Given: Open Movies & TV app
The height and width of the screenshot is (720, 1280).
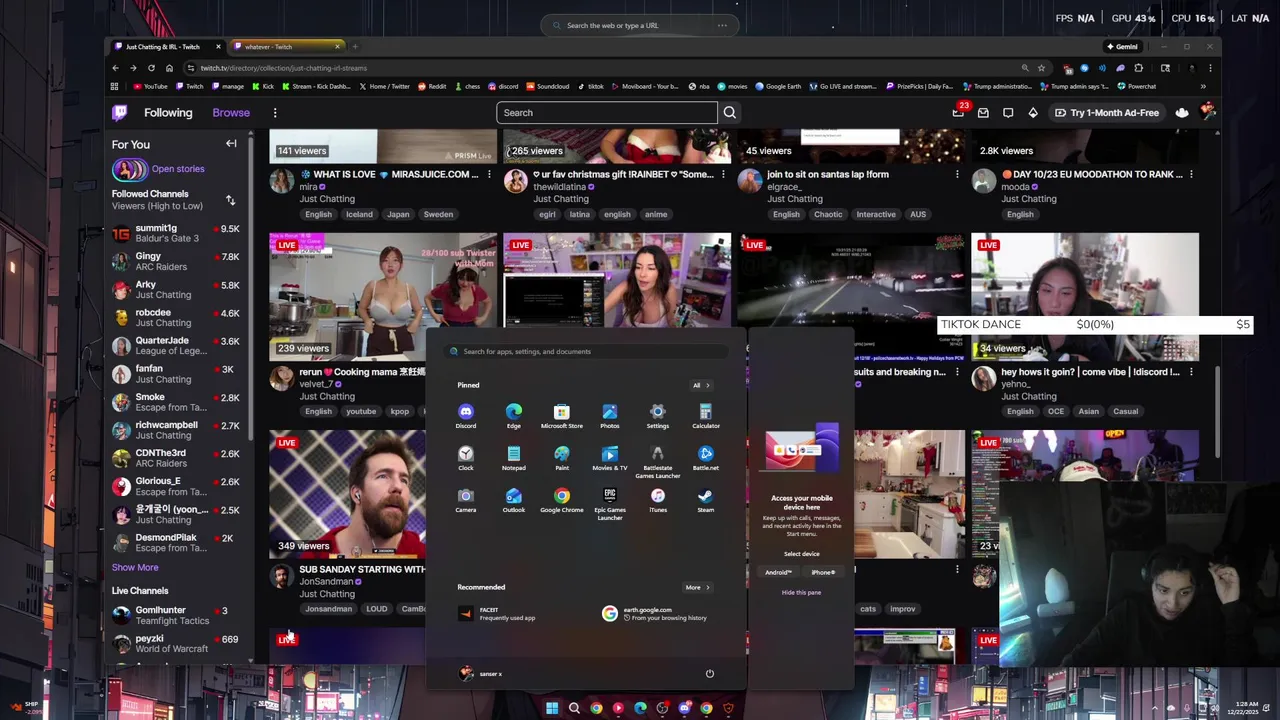Looking at the screenshot, I should [610, 458].
